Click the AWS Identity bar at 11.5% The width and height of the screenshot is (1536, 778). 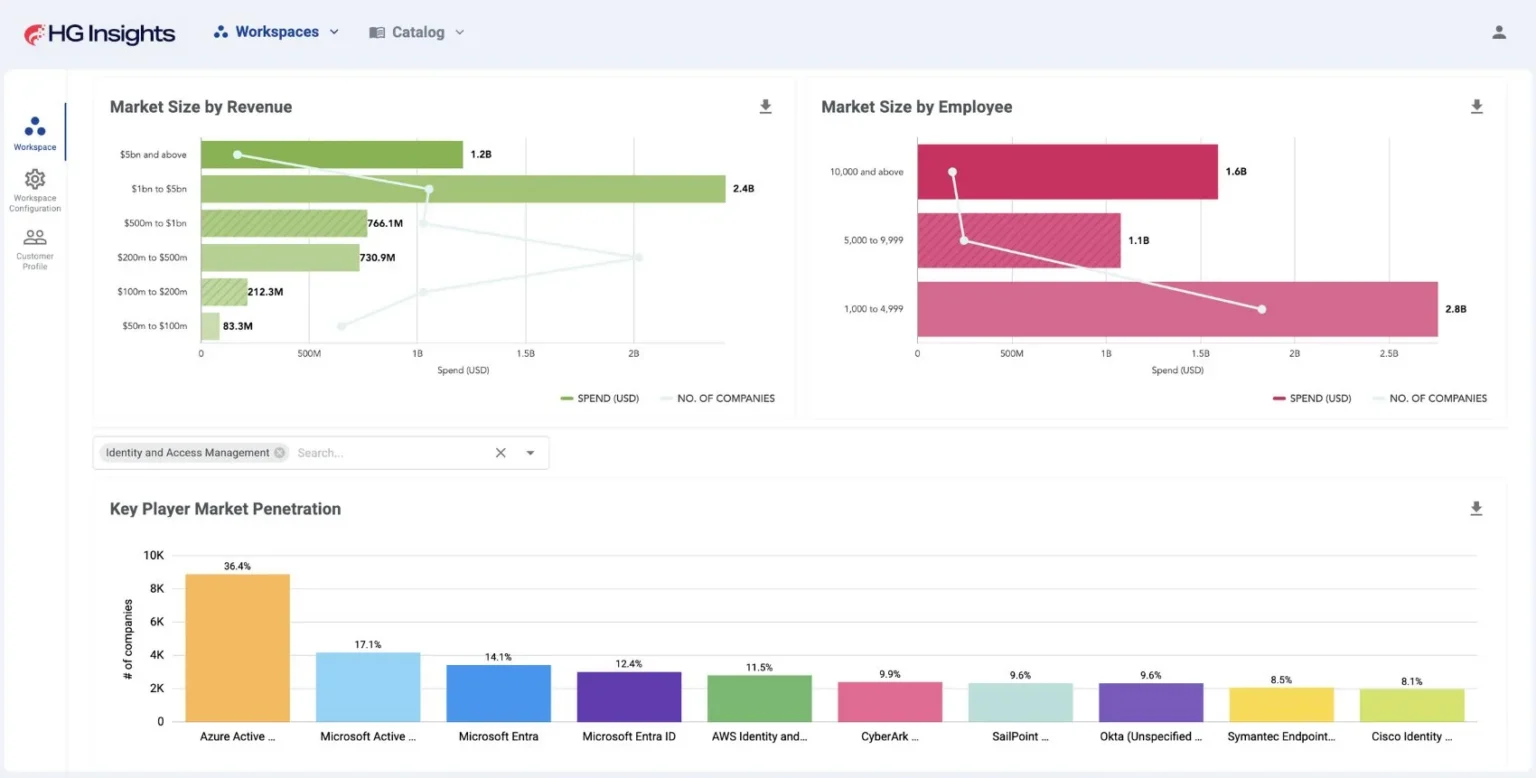pos(759,698)
